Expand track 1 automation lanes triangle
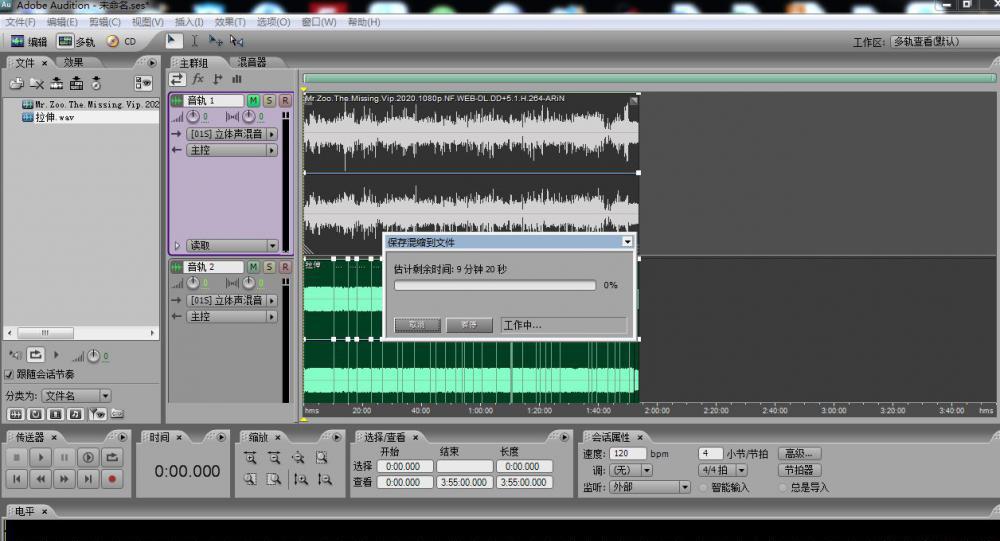This screenshot has height=541, width=1000. point(177,246)
